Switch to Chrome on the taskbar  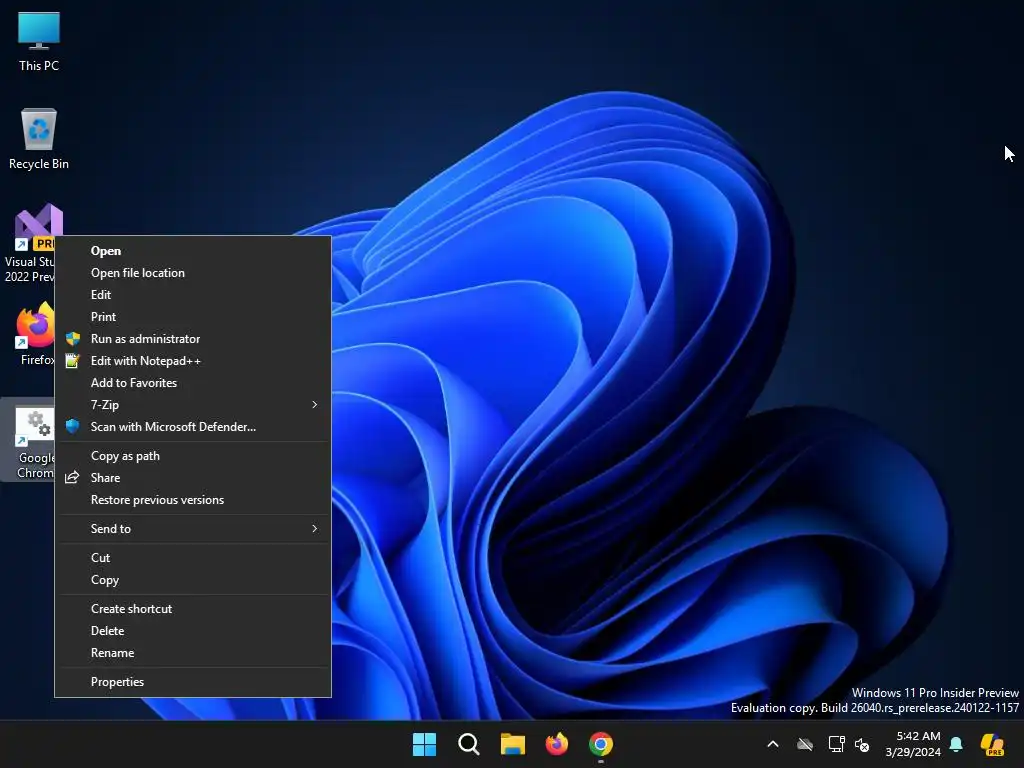click(601, 744)
